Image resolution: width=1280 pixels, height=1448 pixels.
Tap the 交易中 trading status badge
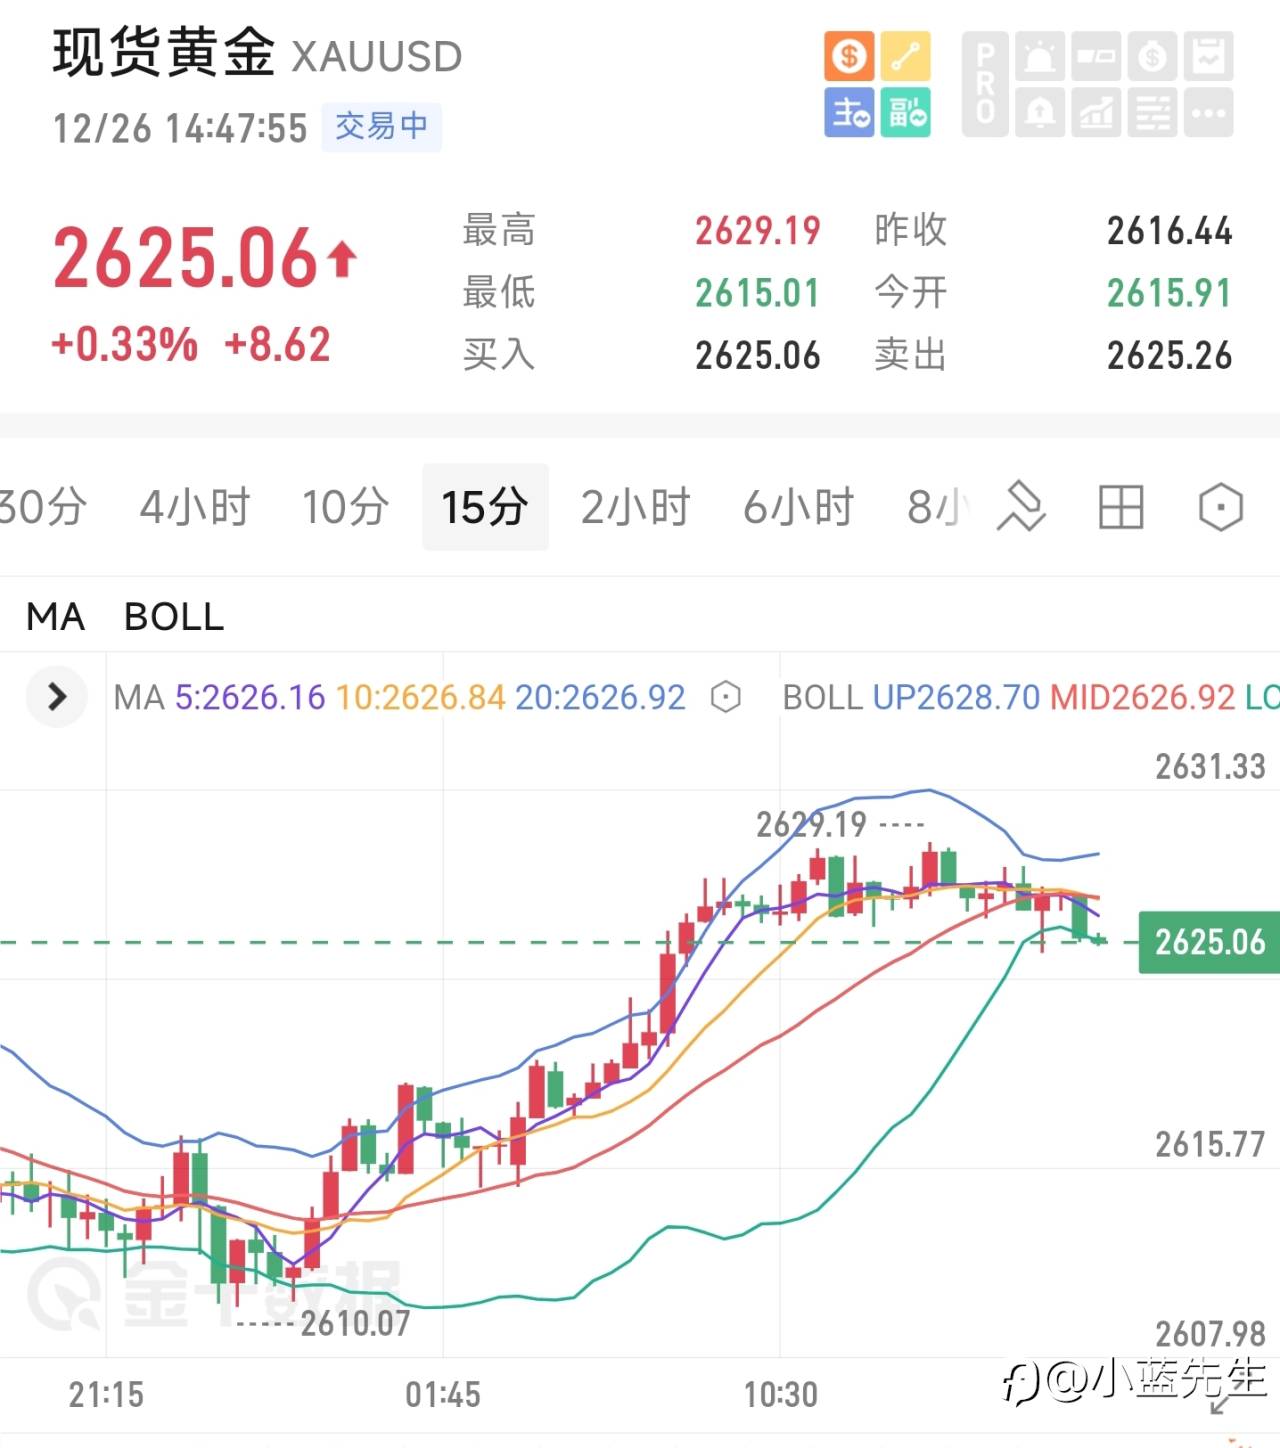(x=381, y=127)
